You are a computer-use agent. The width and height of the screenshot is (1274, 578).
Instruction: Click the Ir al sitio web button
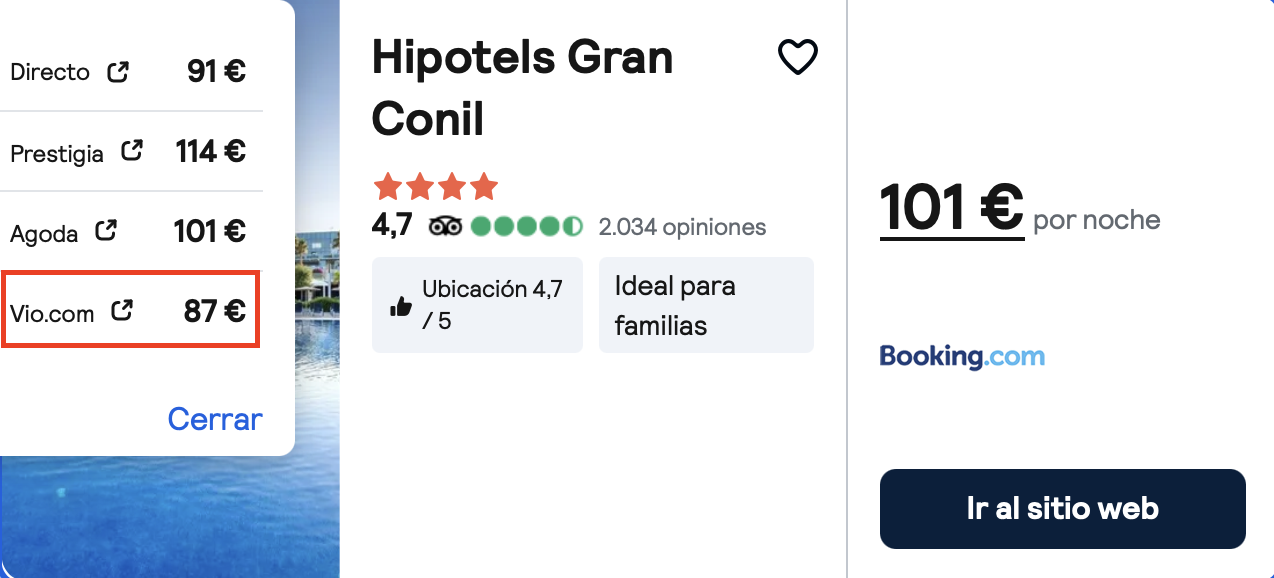[x=1062, y=508]
